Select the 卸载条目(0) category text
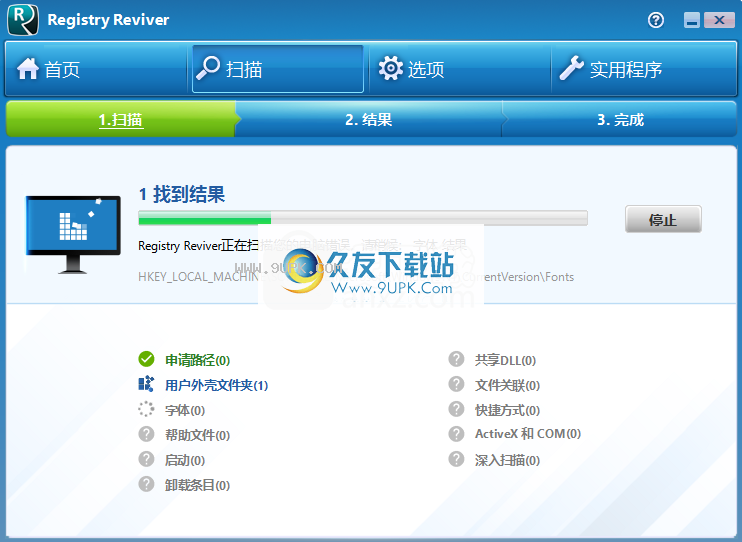 coord(197,485)
